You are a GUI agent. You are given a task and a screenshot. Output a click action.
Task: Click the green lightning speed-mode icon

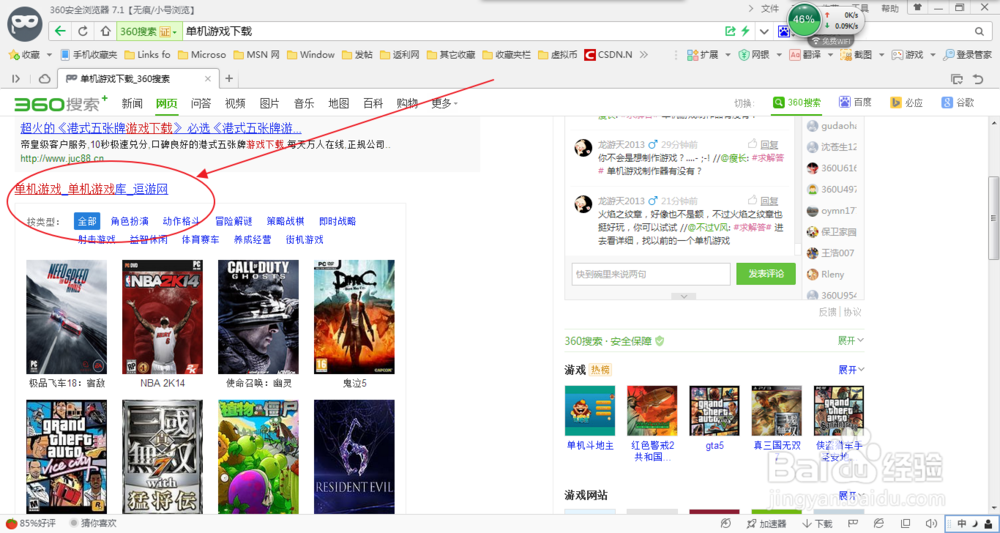pos(745,31)
